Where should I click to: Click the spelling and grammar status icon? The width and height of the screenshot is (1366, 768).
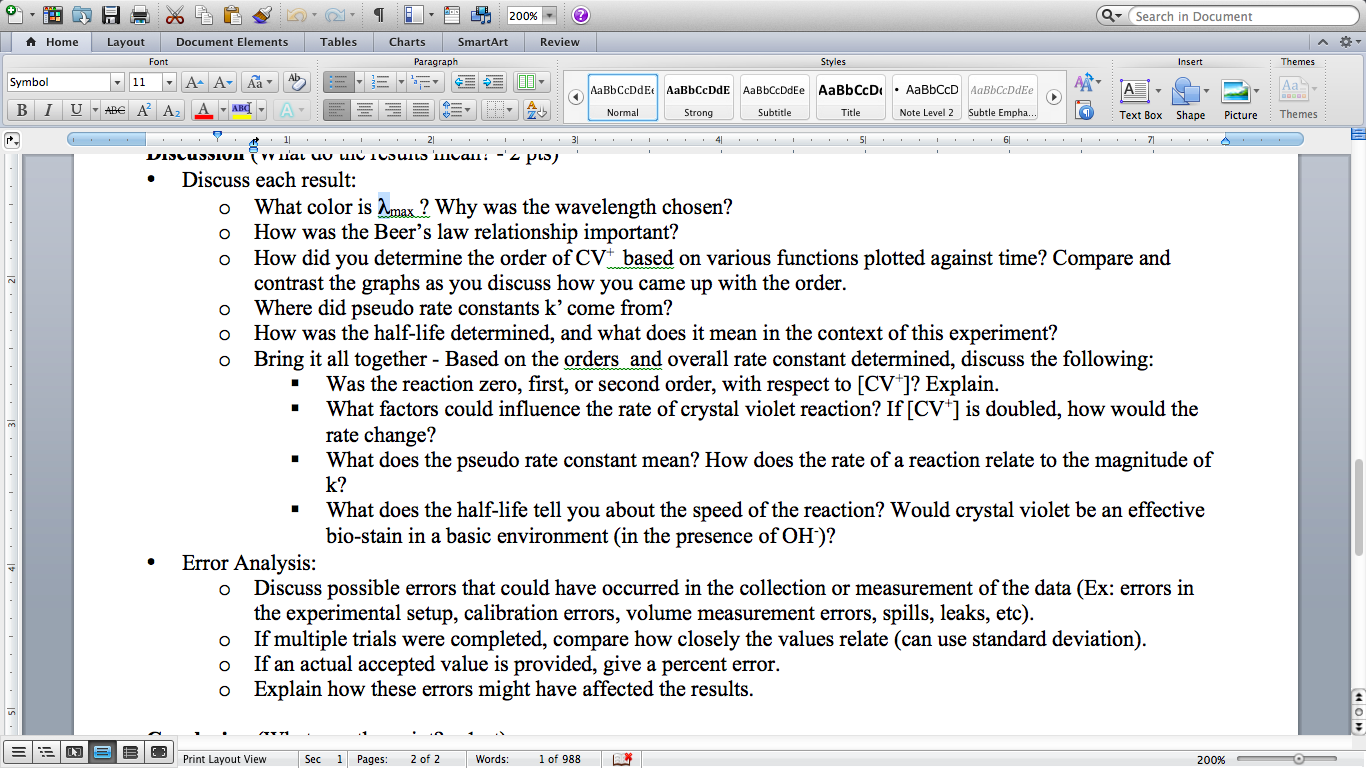pyautogui.click(x=622, y=759)
